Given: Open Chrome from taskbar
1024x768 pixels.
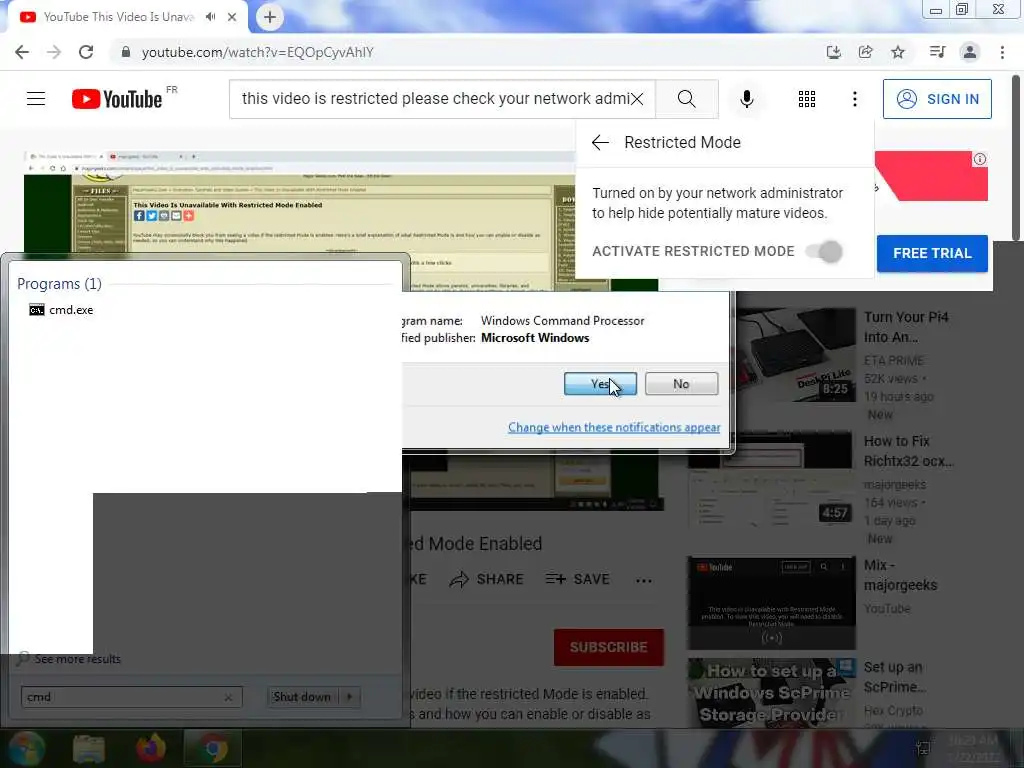Looking at the screenshot, I should 213,748.
